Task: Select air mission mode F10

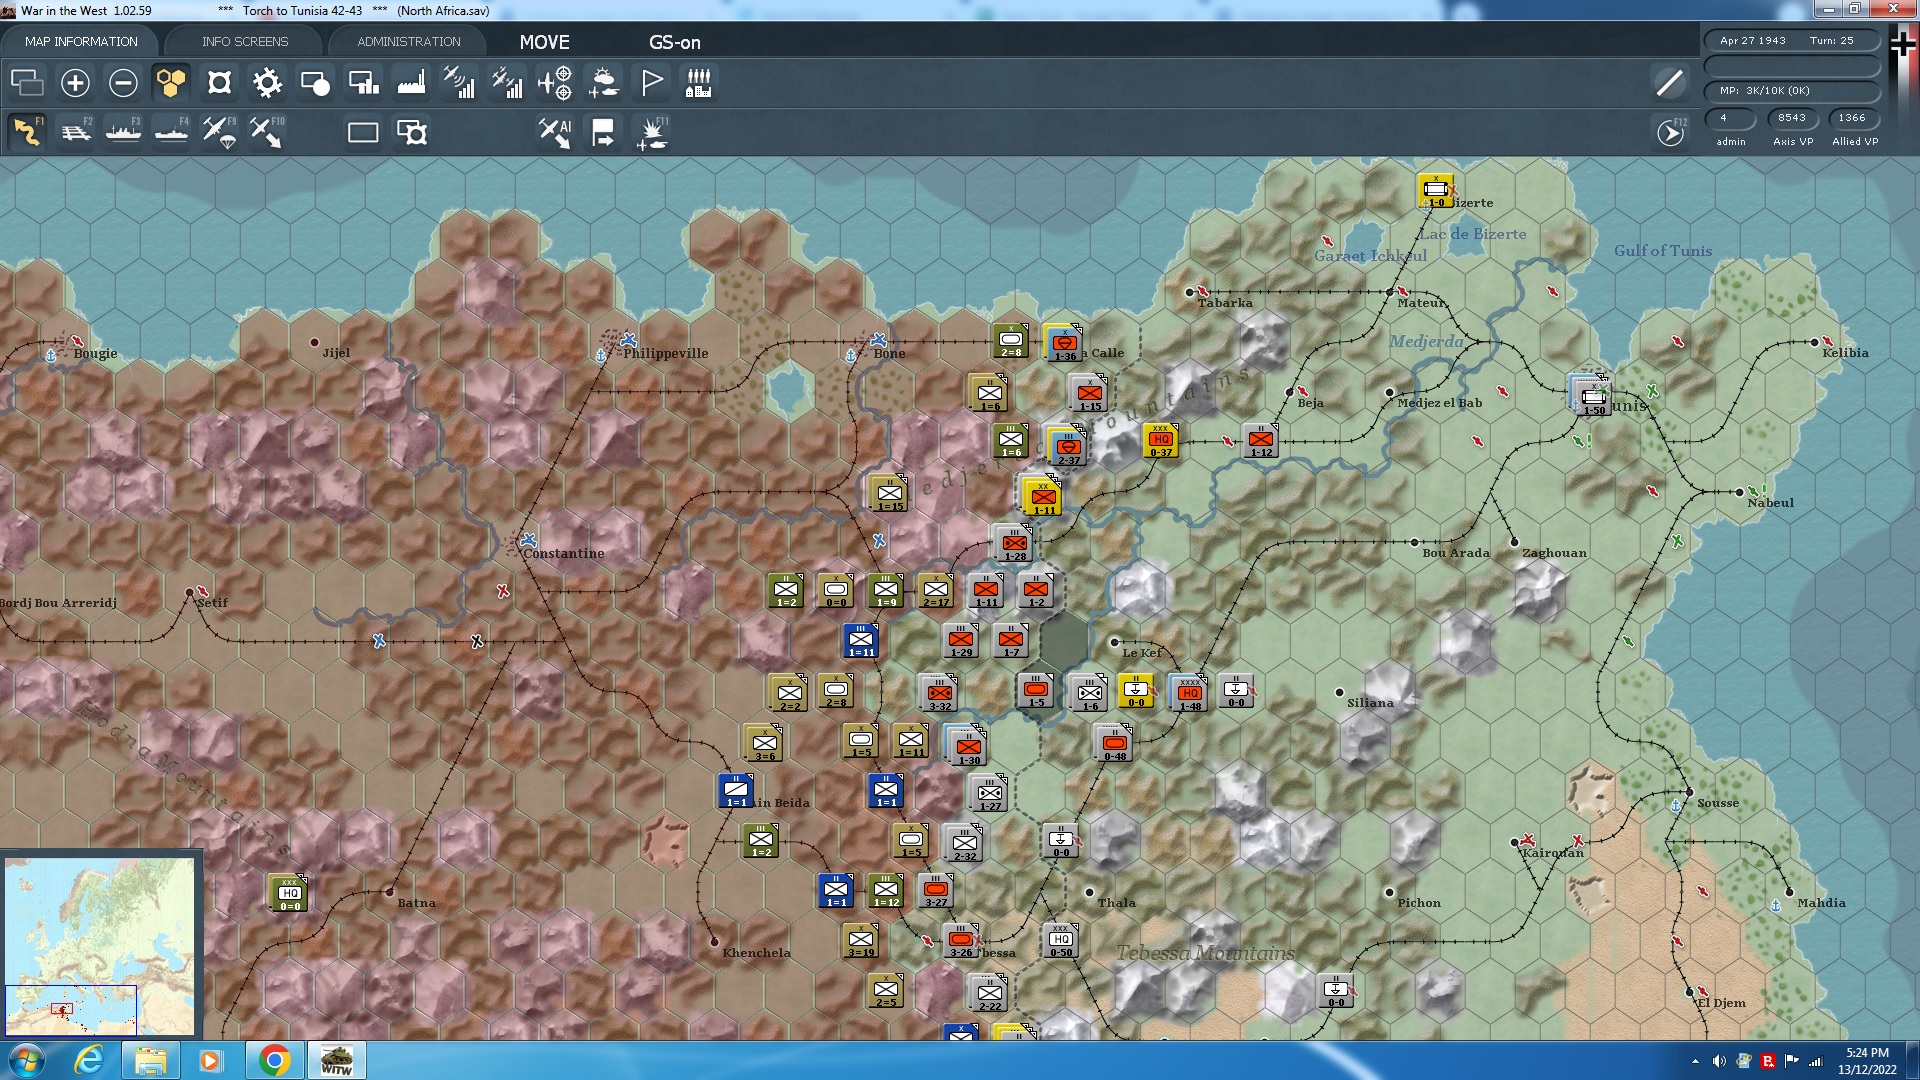Action: tap(267, 132)
